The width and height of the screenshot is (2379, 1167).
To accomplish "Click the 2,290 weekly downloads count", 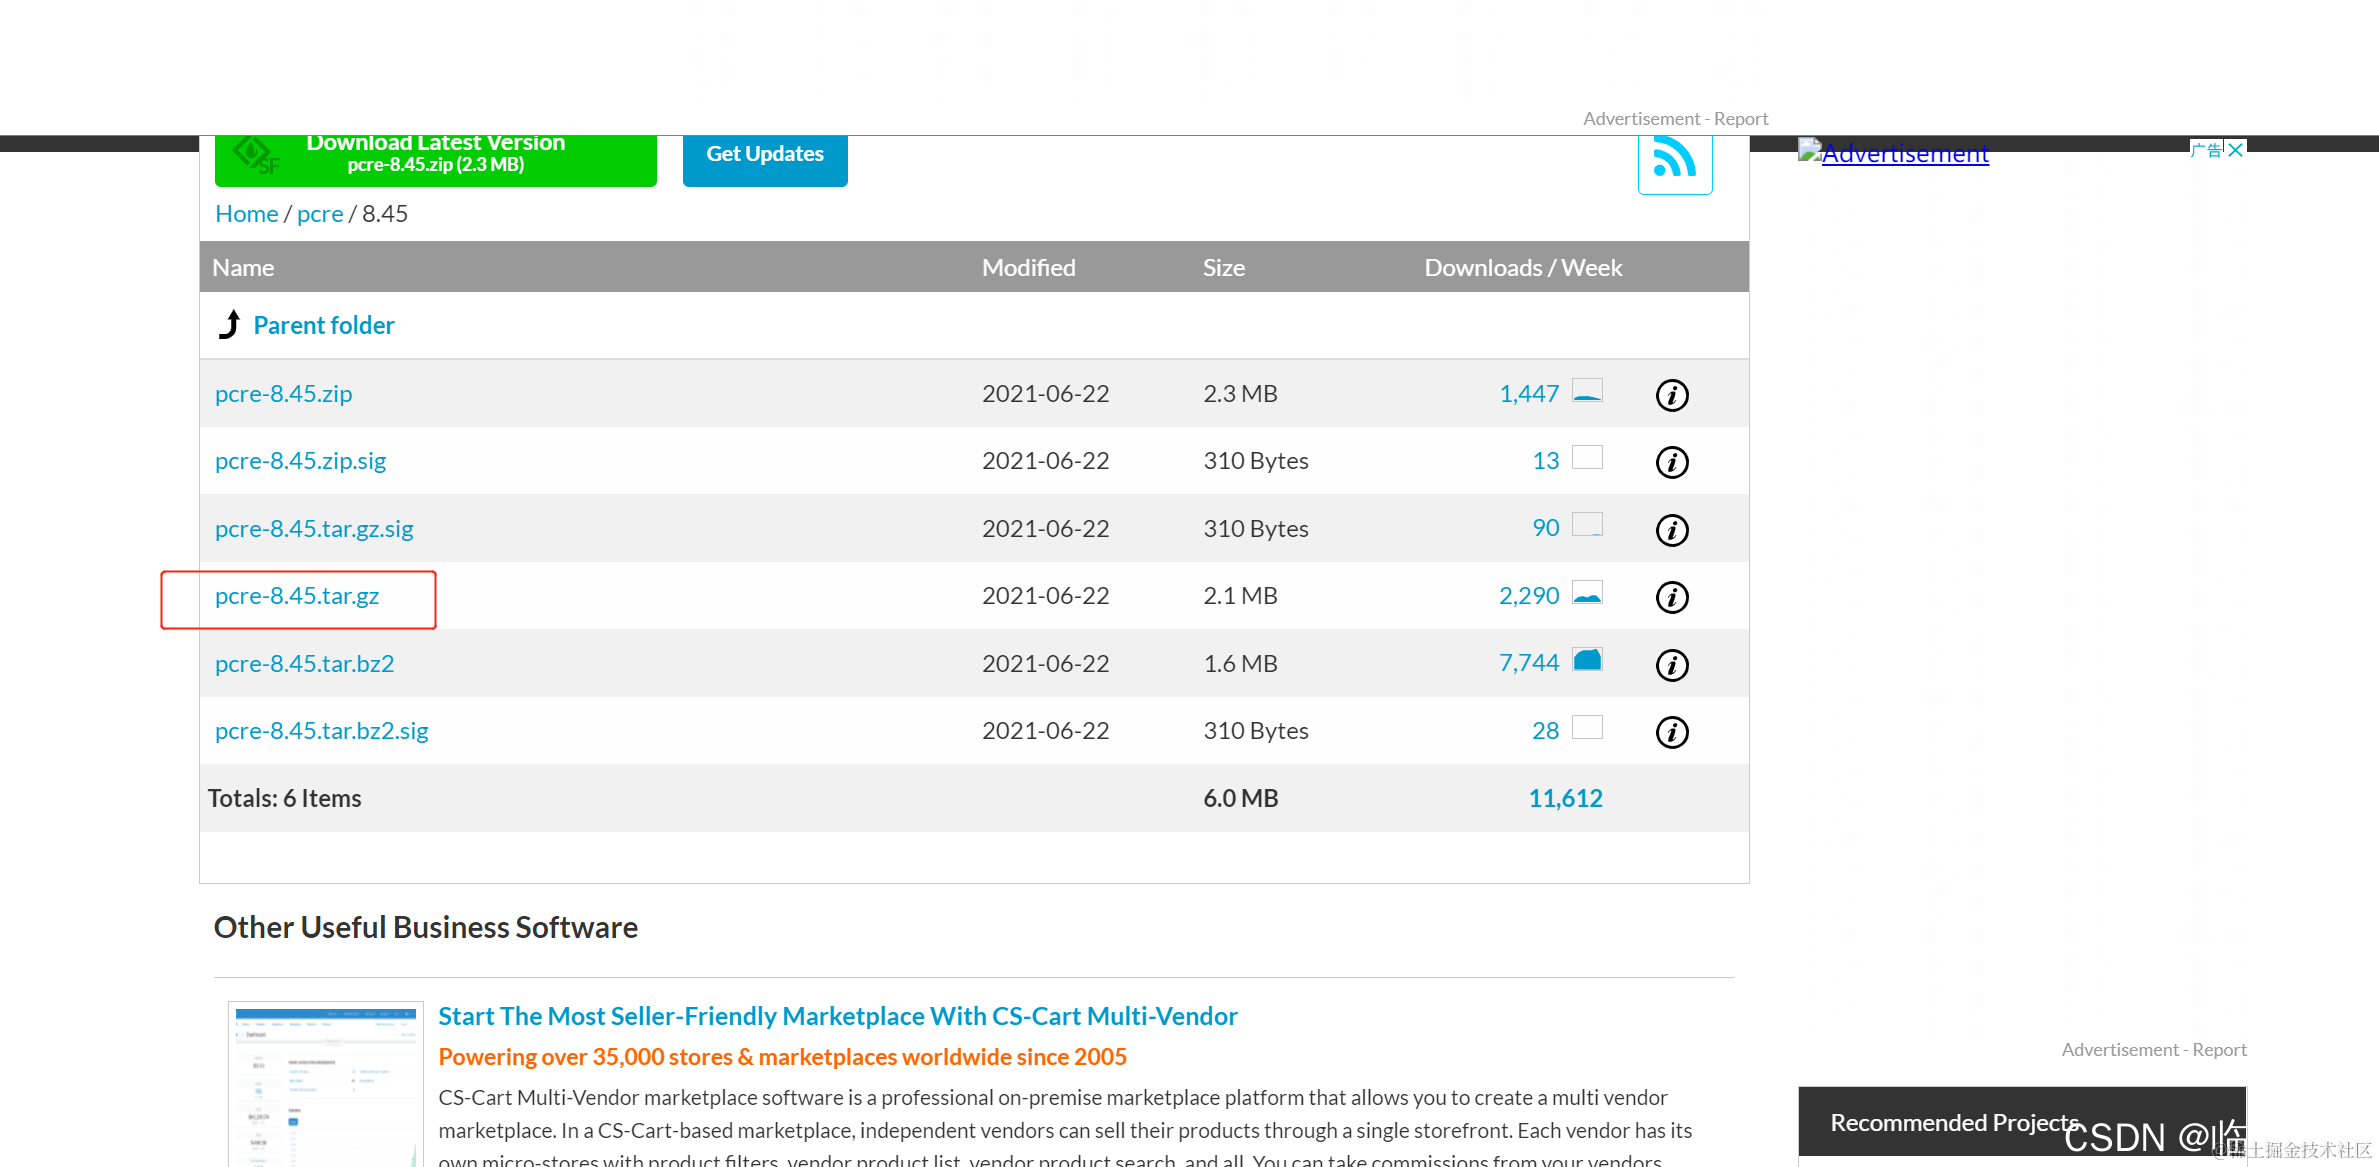I will 1528,596.
